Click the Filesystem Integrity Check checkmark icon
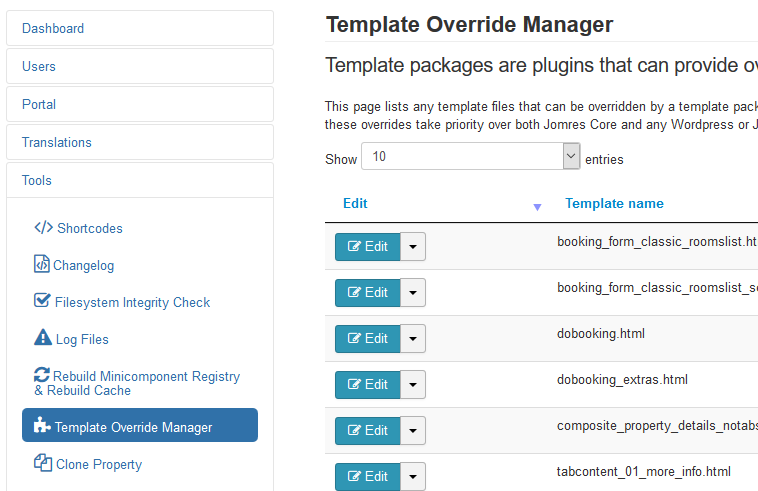The image size is (758, 491). (42, 300)
